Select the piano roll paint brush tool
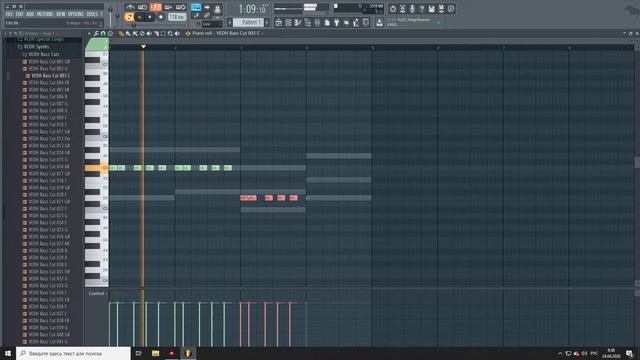The image size is (640, 360). tap(128, 33)
